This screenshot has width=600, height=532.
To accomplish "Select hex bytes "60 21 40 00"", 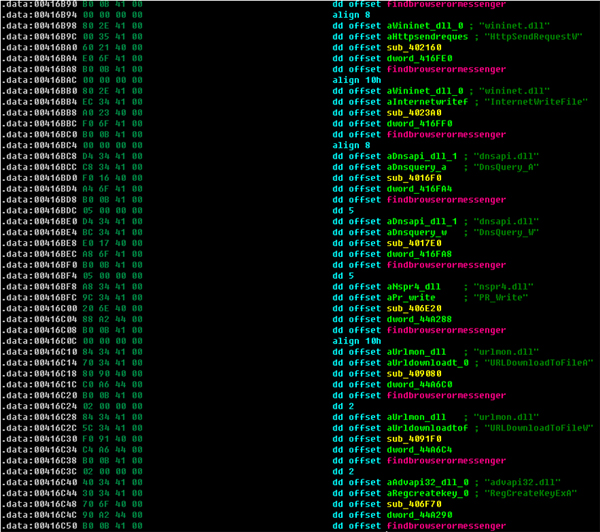I will [112, 47].
